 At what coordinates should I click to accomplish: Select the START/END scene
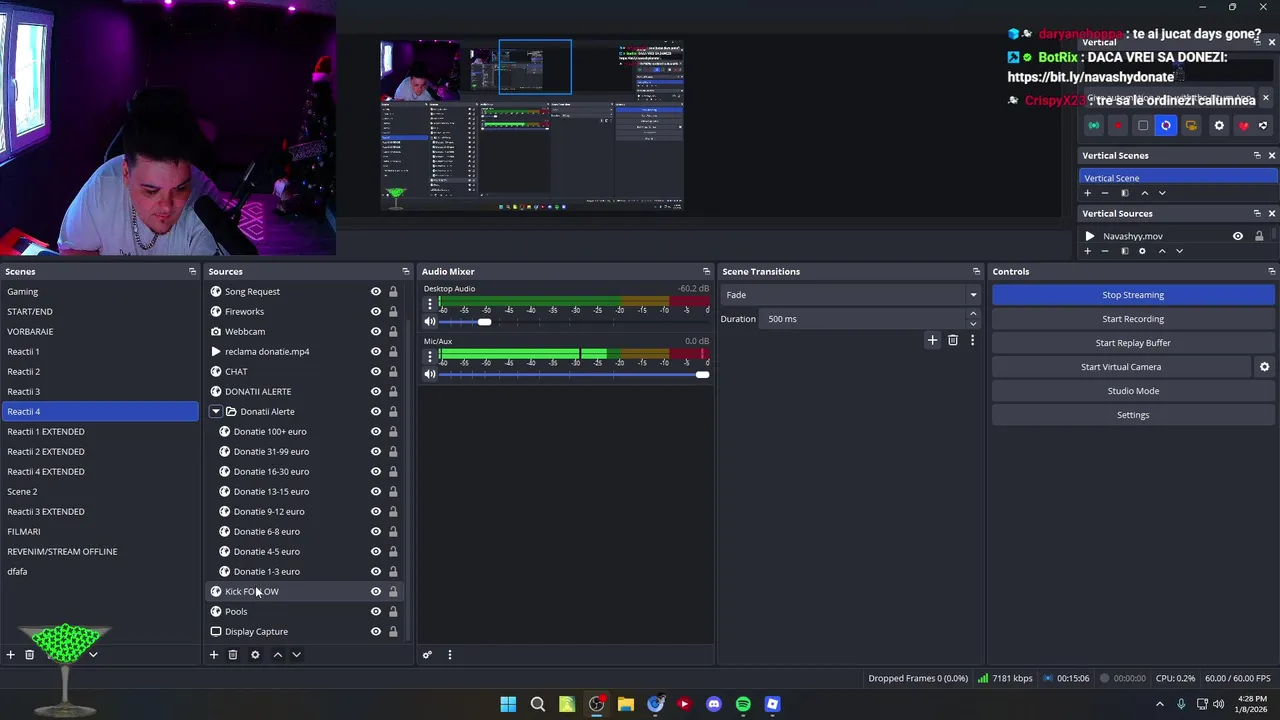(x=100, y=311)
